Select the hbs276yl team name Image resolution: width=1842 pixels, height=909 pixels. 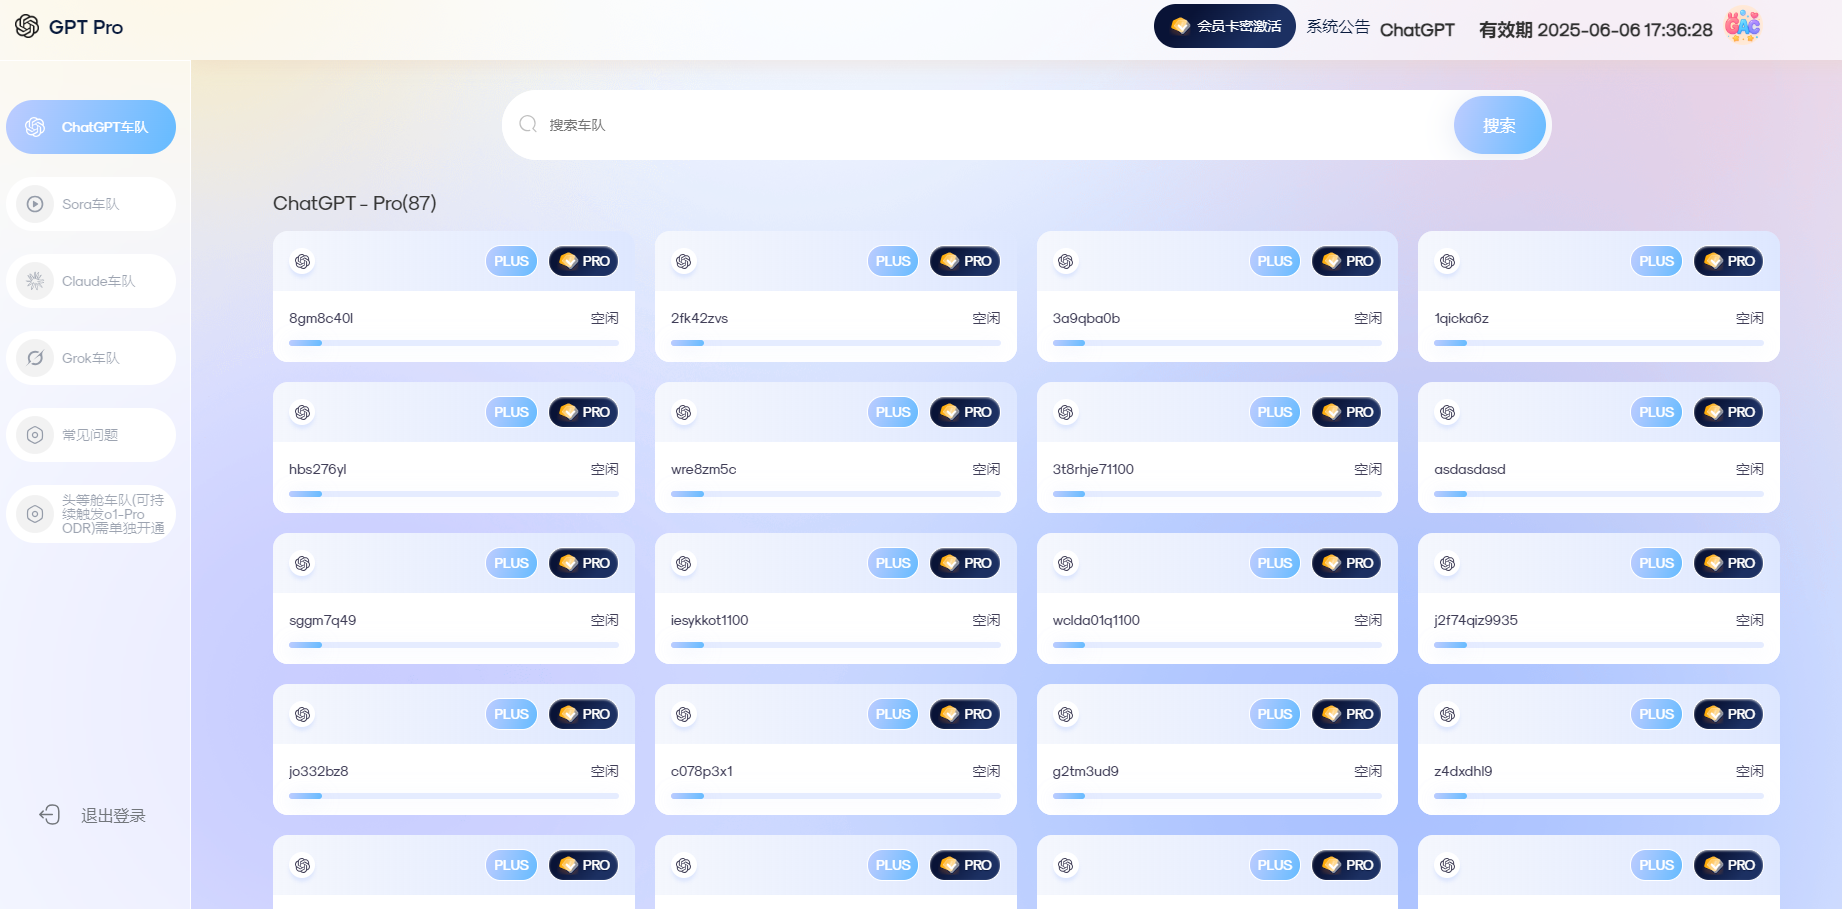(318, 469)
